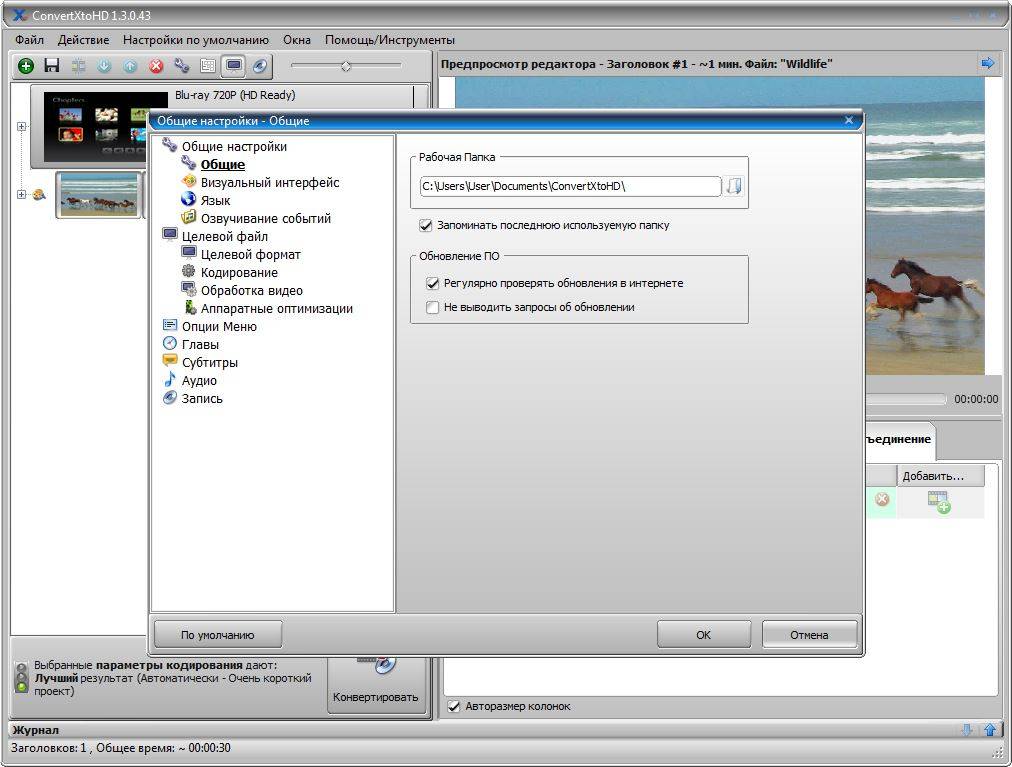Click the Отмена button
Image resolution: width=1012 pixels, height=767 pixels.
(x=809, y=635)
